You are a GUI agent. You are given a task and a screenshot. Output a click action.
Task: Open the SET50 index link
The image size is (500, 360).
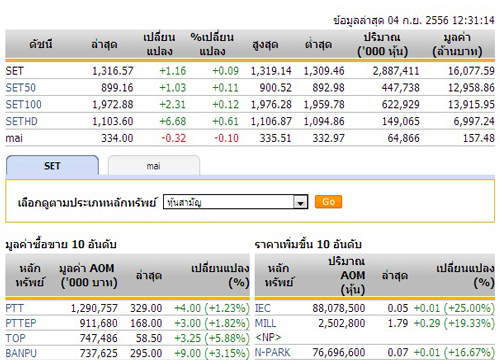tap(21, 88)
